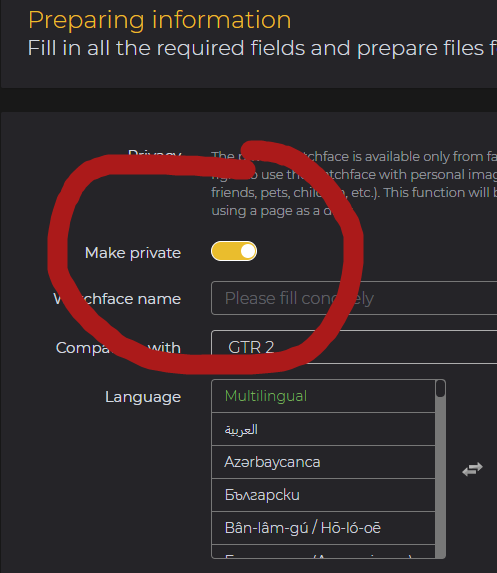This screenshot has width=497, height=573.
Task: Click the Preparing information heading
Action: pos(160,20)
